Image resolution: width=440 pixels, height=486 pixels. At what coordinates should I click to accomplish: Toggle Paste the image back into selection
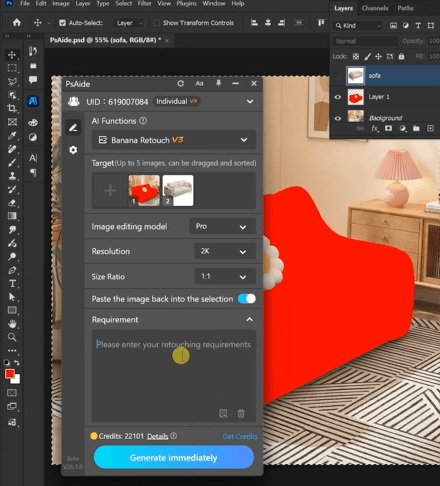247,299
